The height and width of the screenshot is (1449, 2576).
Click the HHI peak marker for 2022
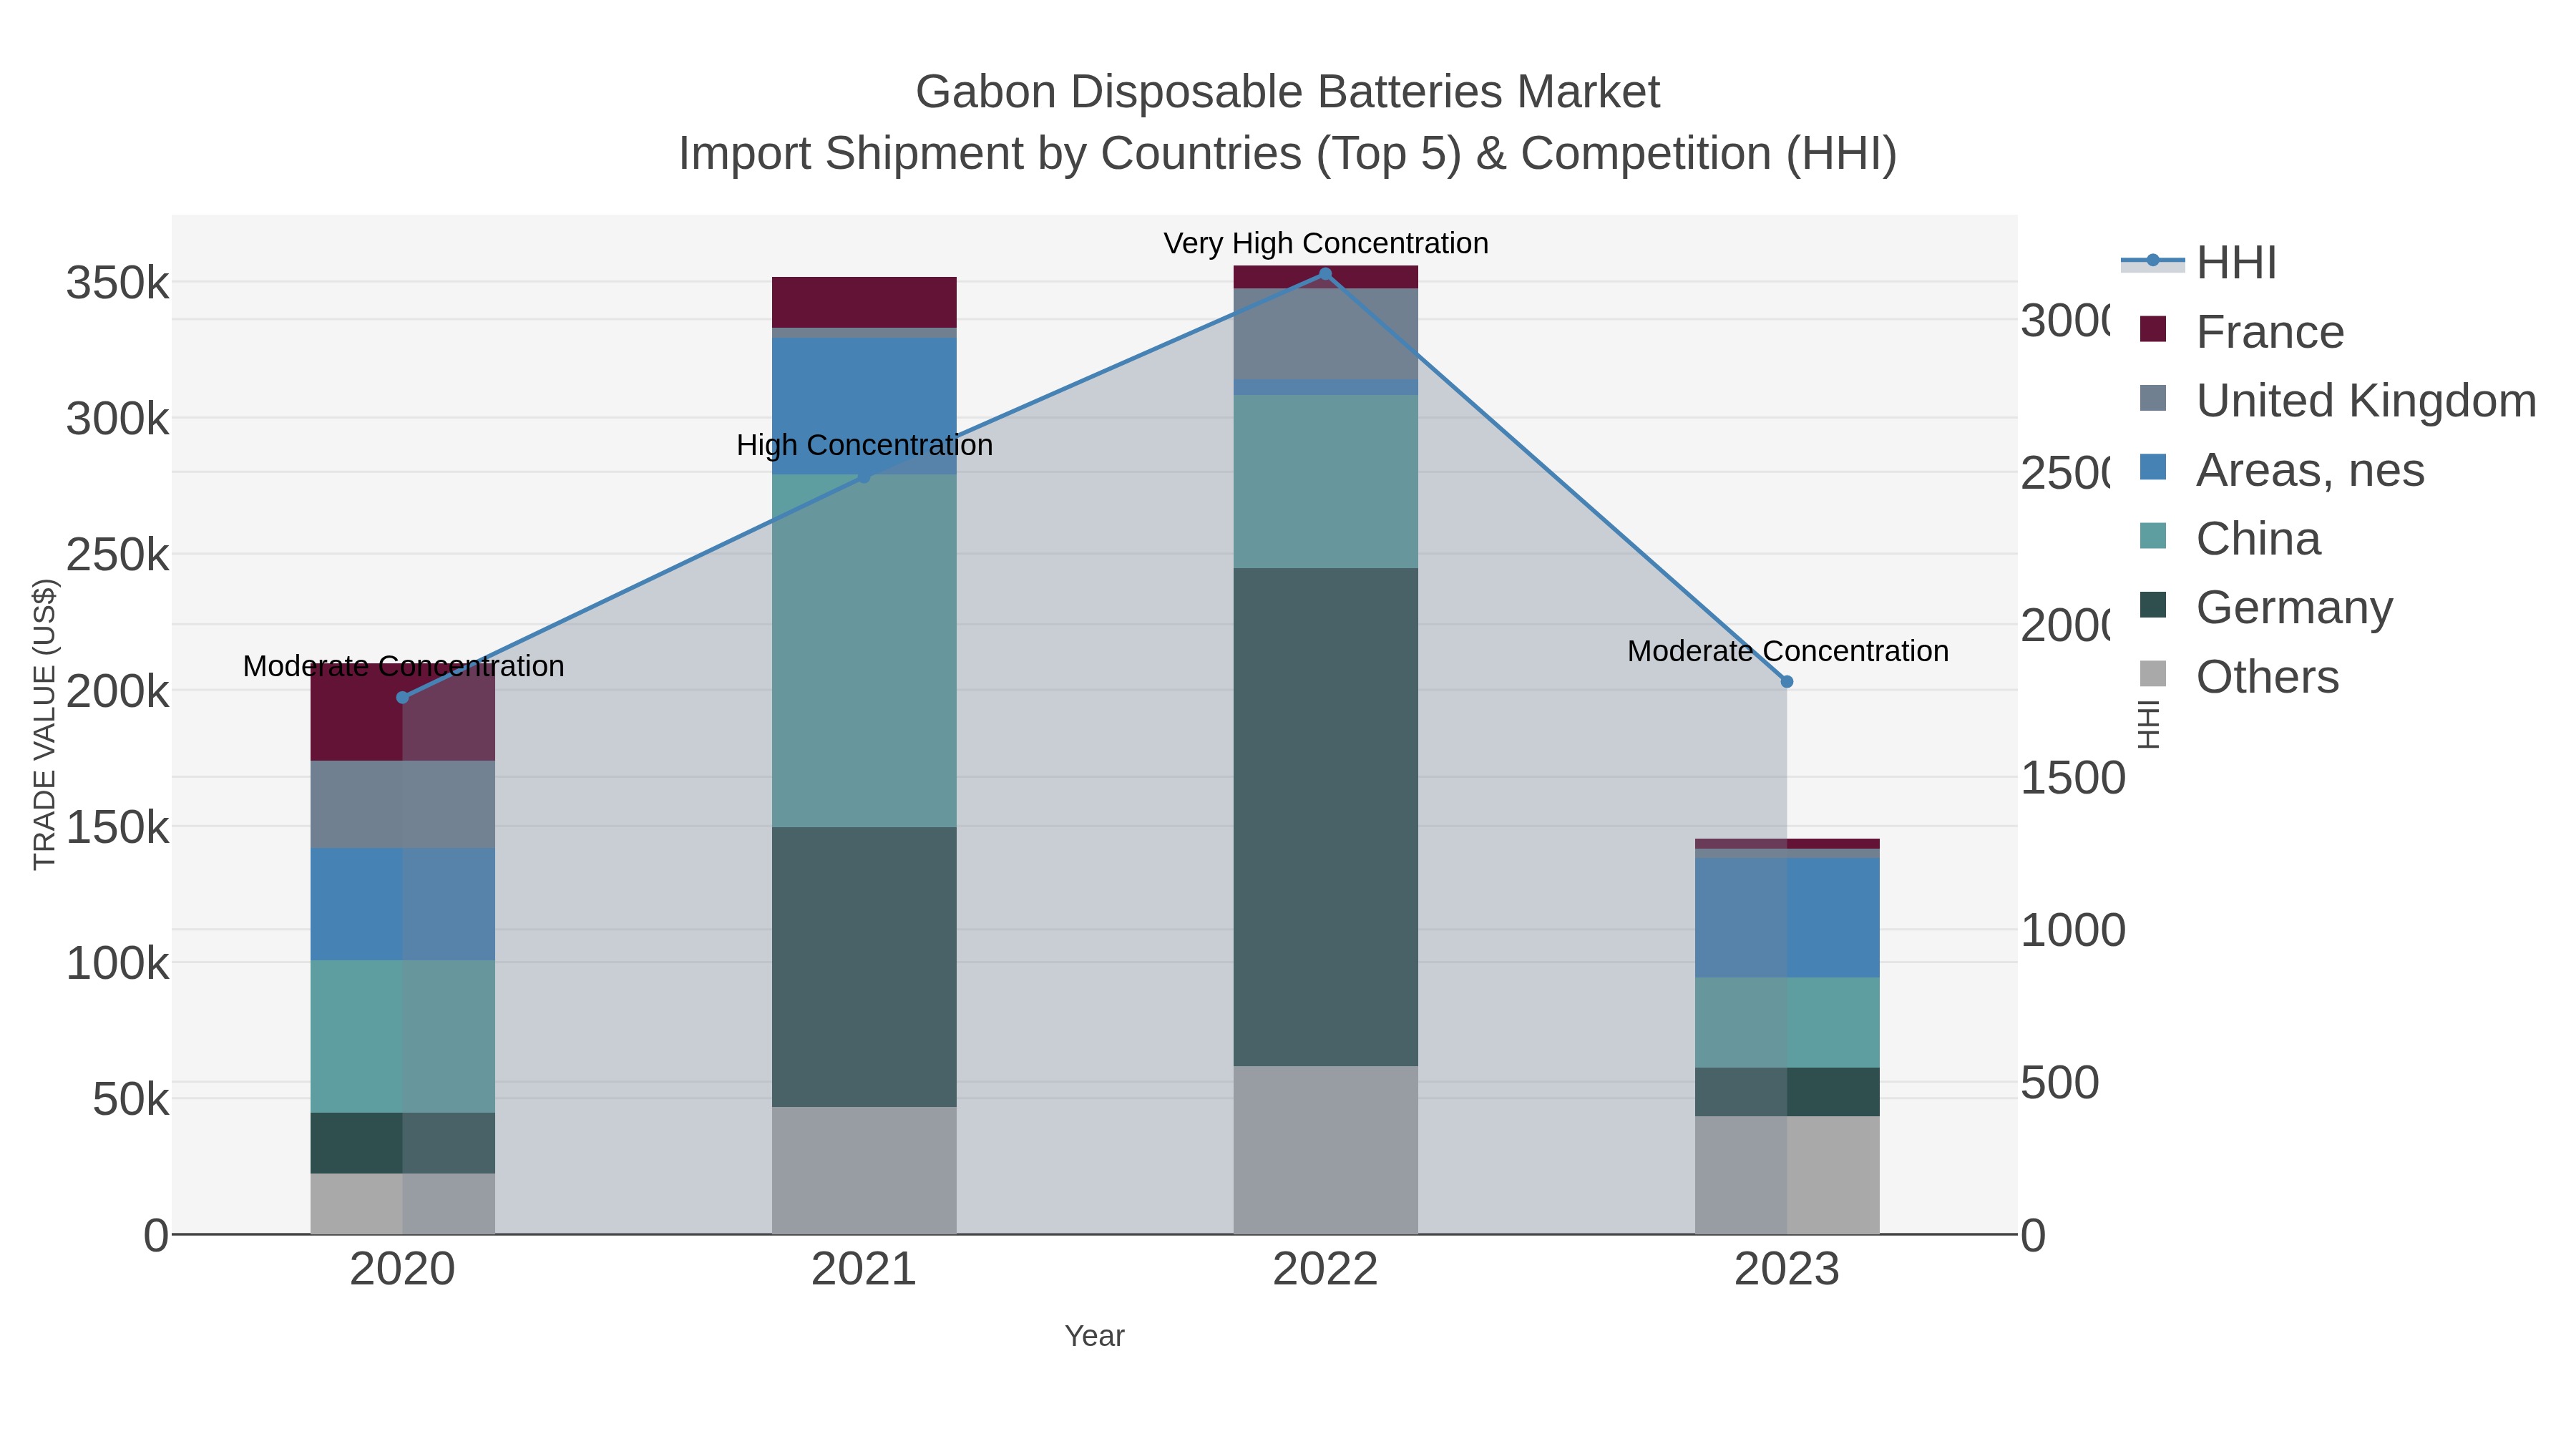[1326, 274]
